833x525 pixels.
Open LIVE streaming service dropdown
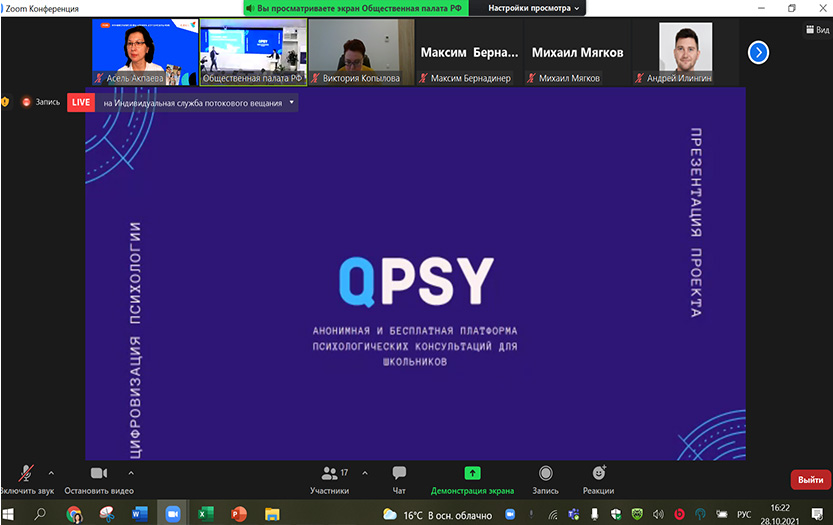[291, 102]
